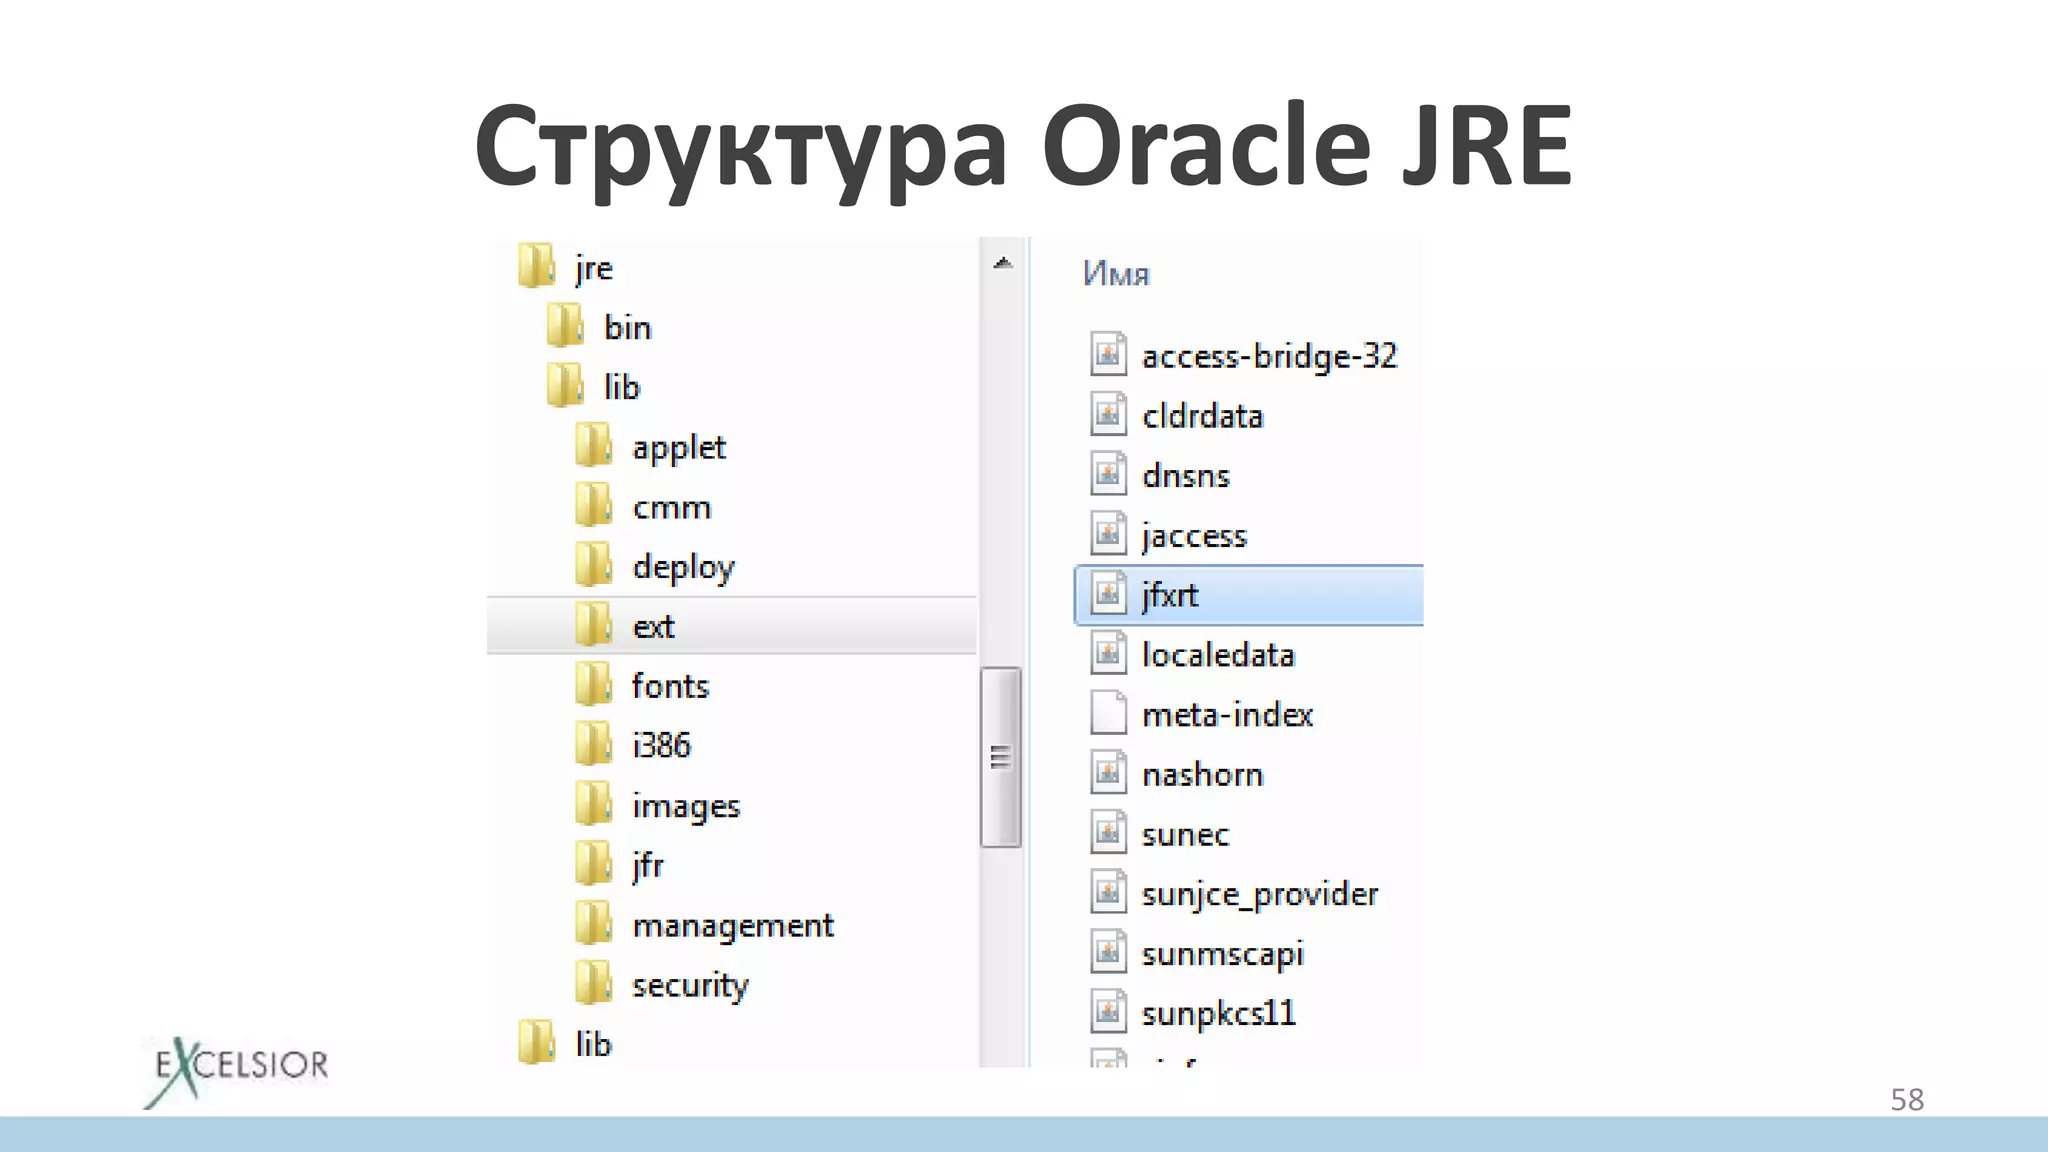Click the fonts folder icon
2048x1152 pixels.
(594, 685)
